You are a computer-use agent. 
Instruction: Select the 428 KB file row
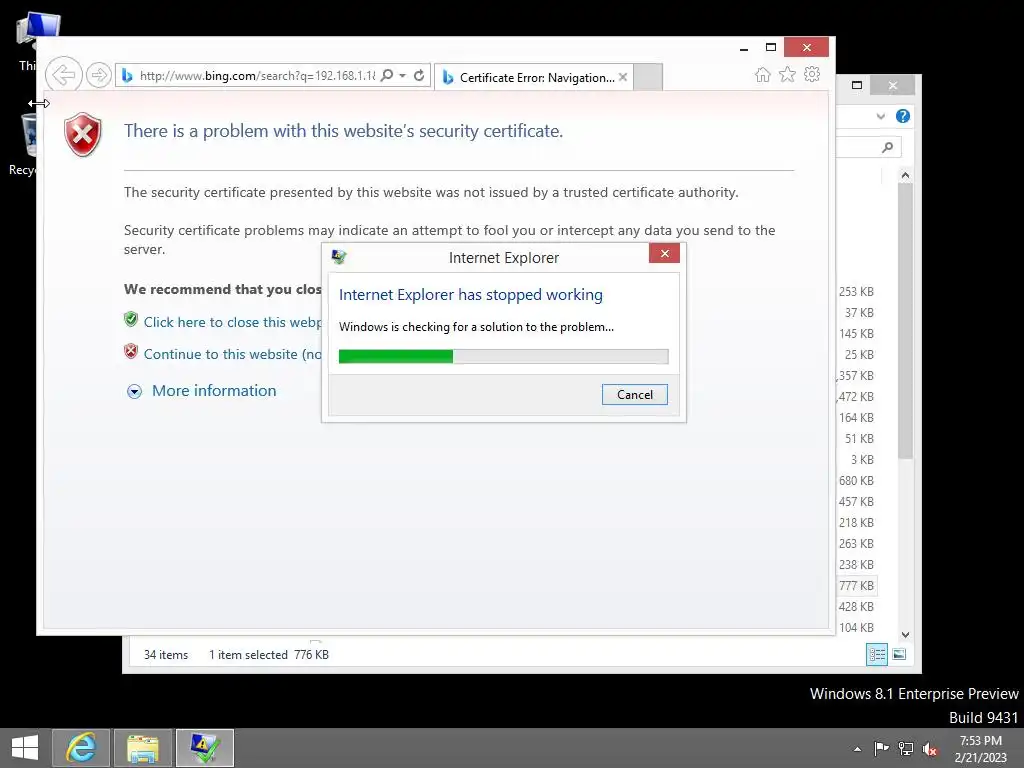pos(856,607)
